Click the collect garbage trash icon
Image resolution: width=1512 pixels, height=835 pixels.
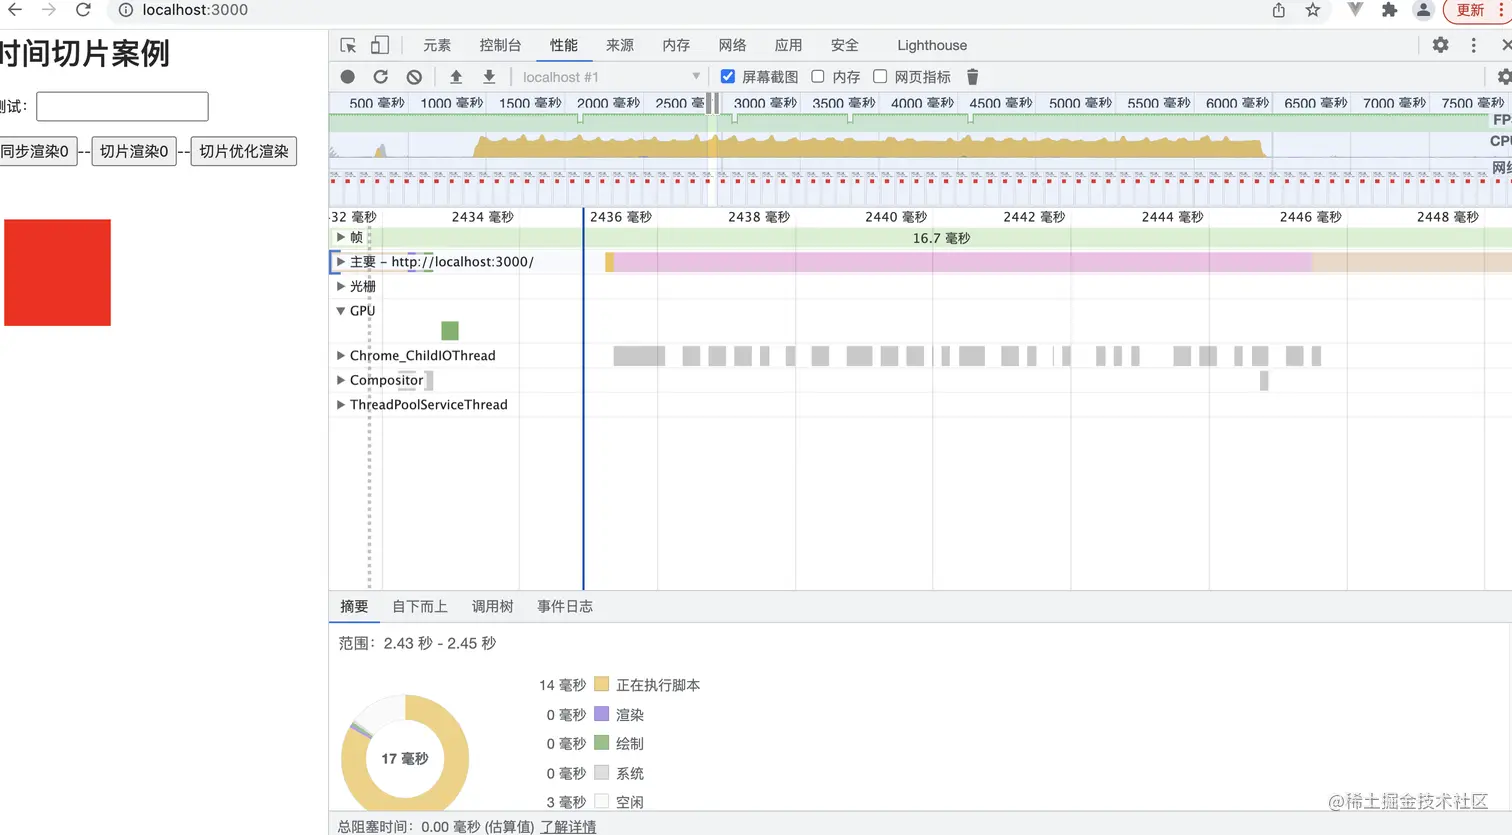pos(972,77)
